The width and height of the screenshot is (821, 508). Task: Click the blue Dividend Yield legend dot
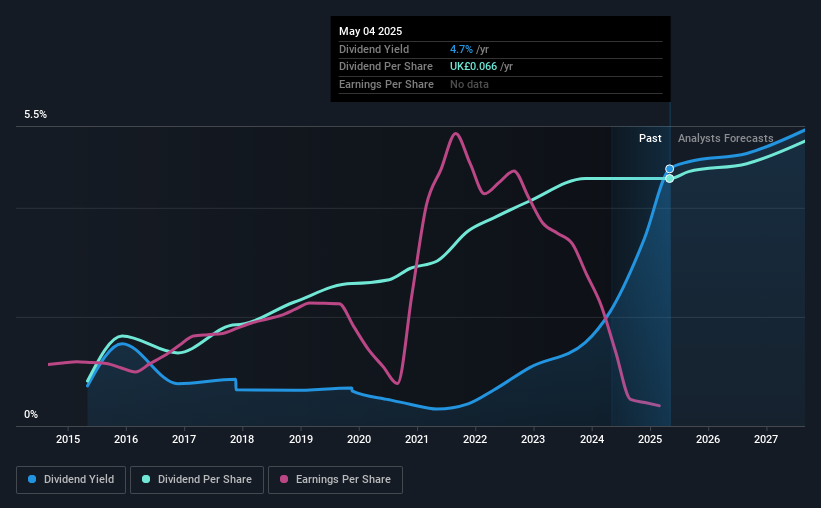pos(32,479)
